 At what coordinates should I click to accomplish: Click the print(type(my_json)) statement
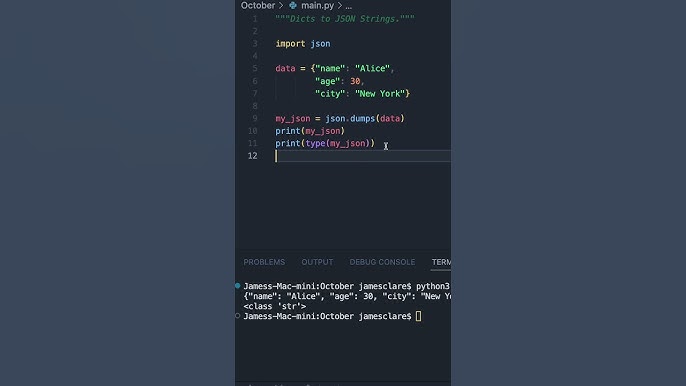pos(325,144)
